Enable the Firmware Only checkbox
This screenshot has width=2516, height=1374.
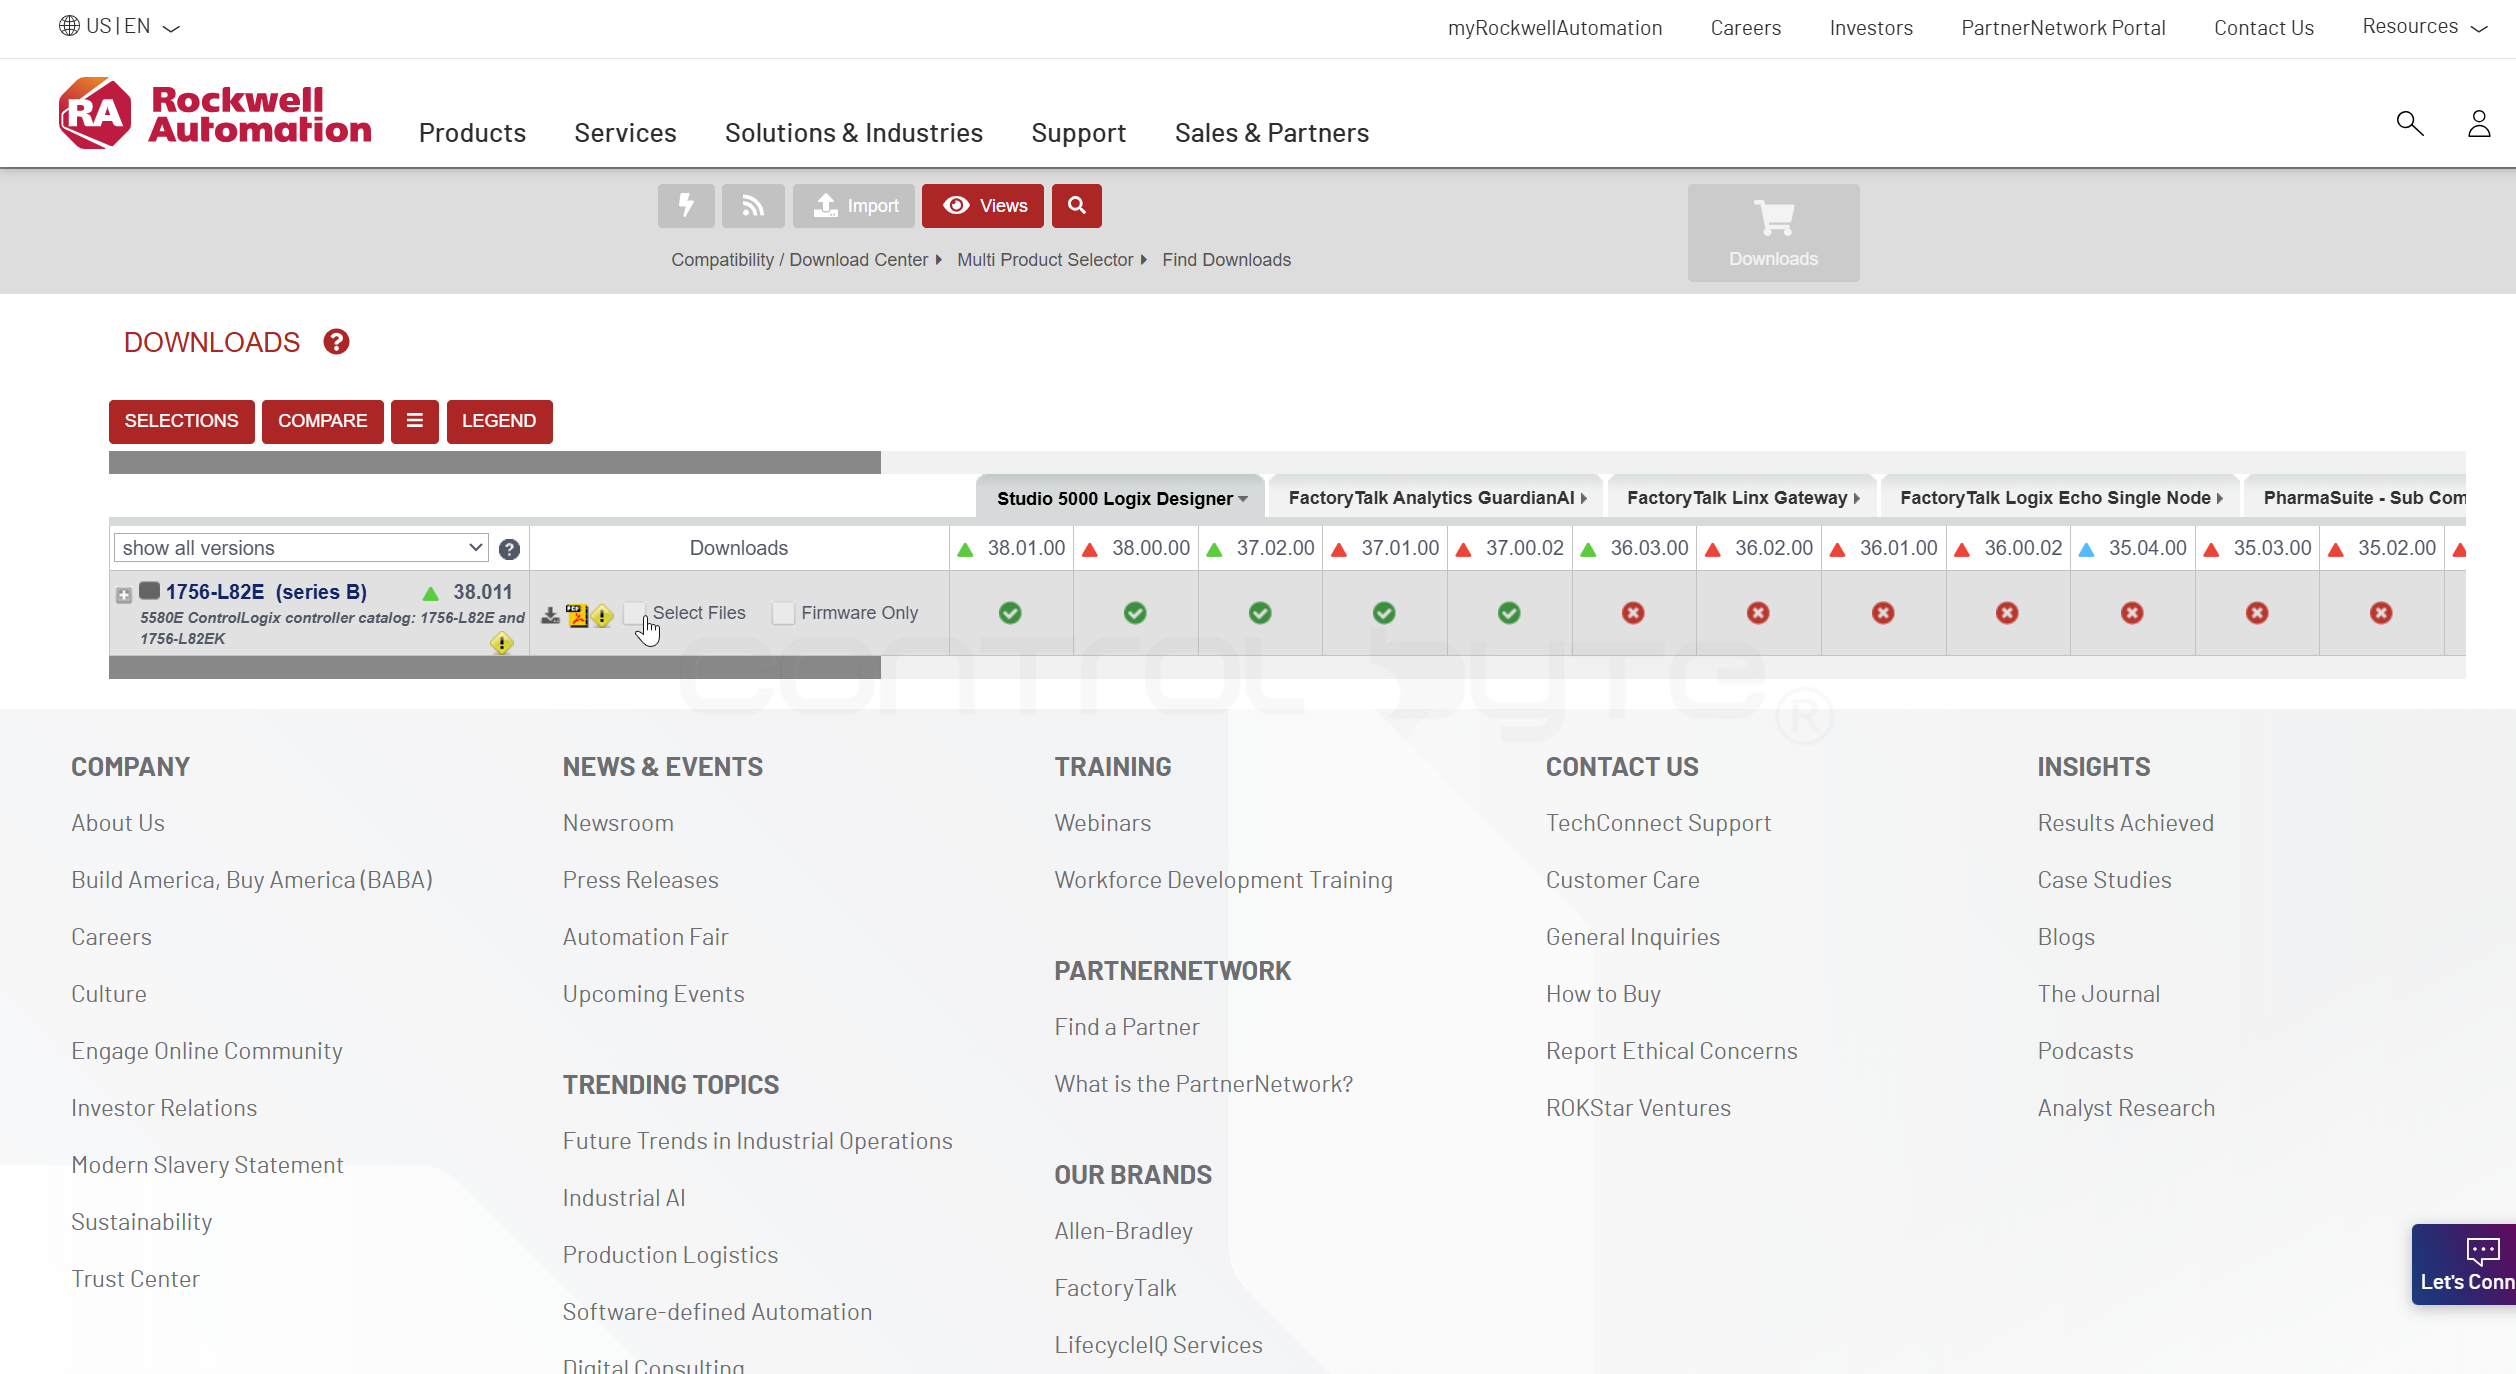[x=783, y=613]
